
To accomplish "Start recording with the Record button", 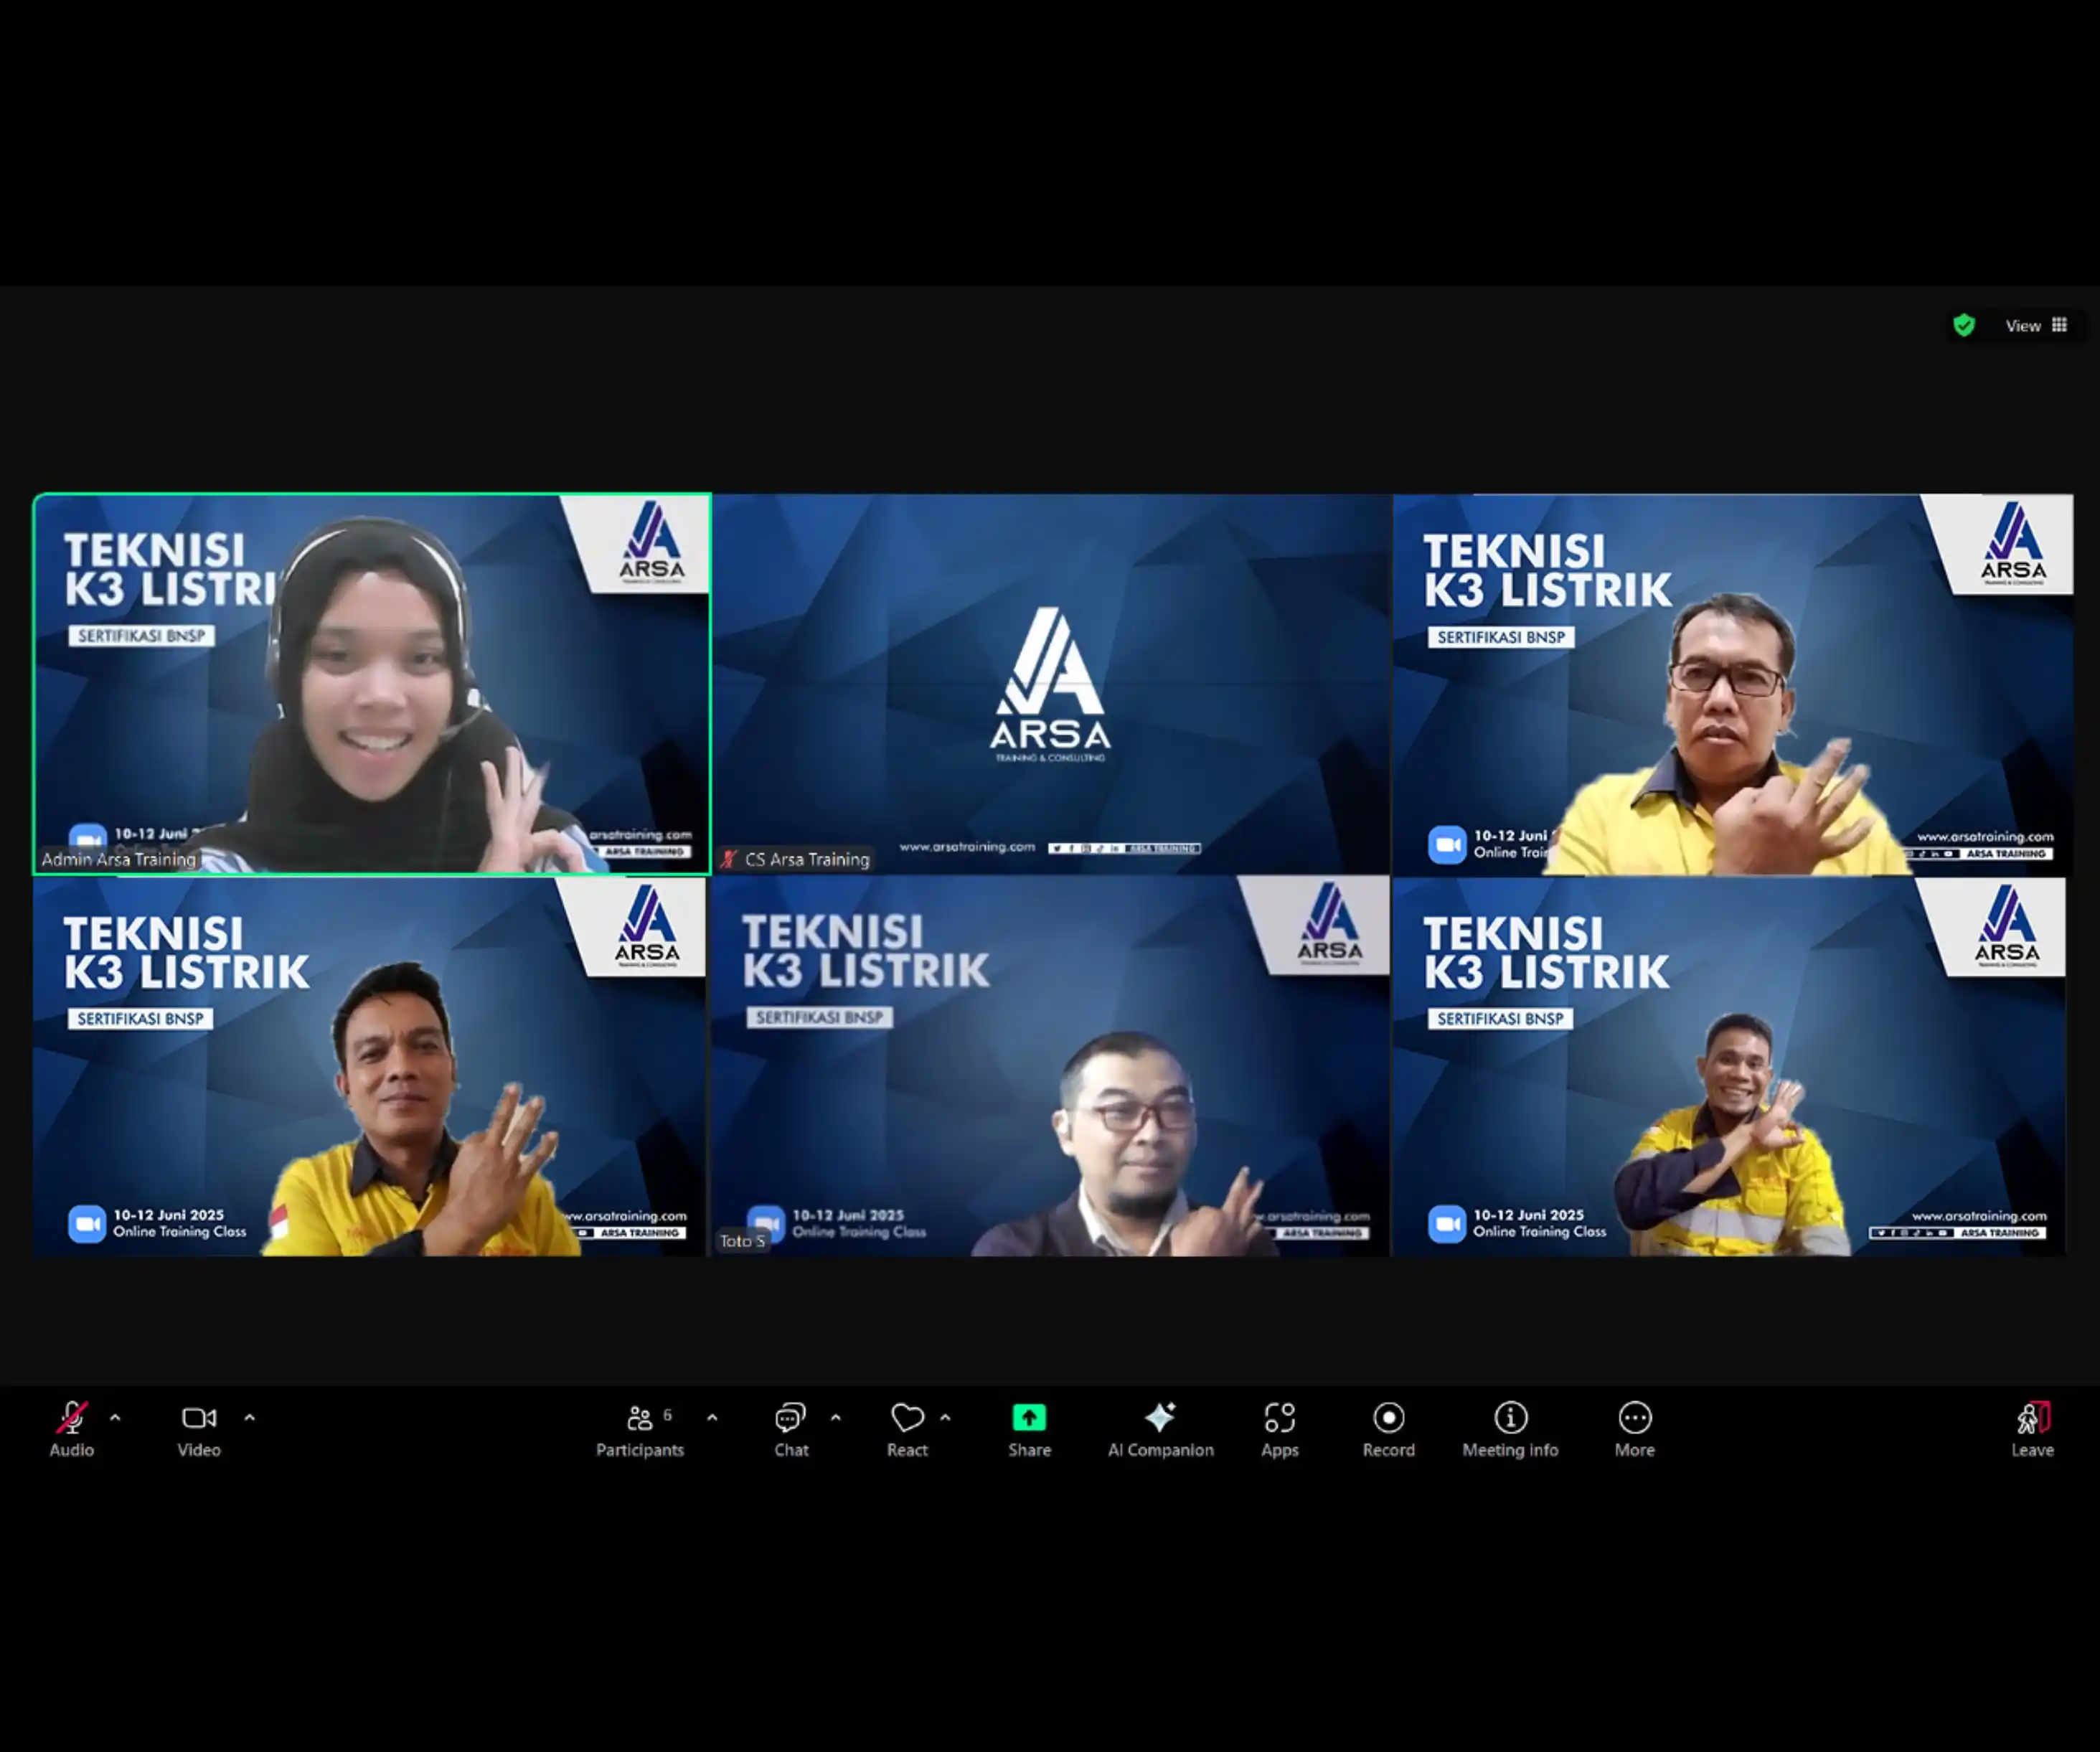I will (1388, 1429).
